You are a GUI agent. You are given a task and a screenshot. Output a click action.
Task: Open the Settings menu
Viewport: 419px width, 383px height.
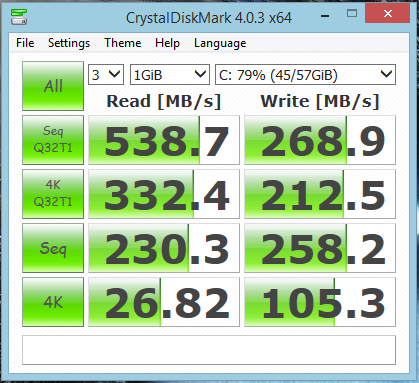[69, 43]
